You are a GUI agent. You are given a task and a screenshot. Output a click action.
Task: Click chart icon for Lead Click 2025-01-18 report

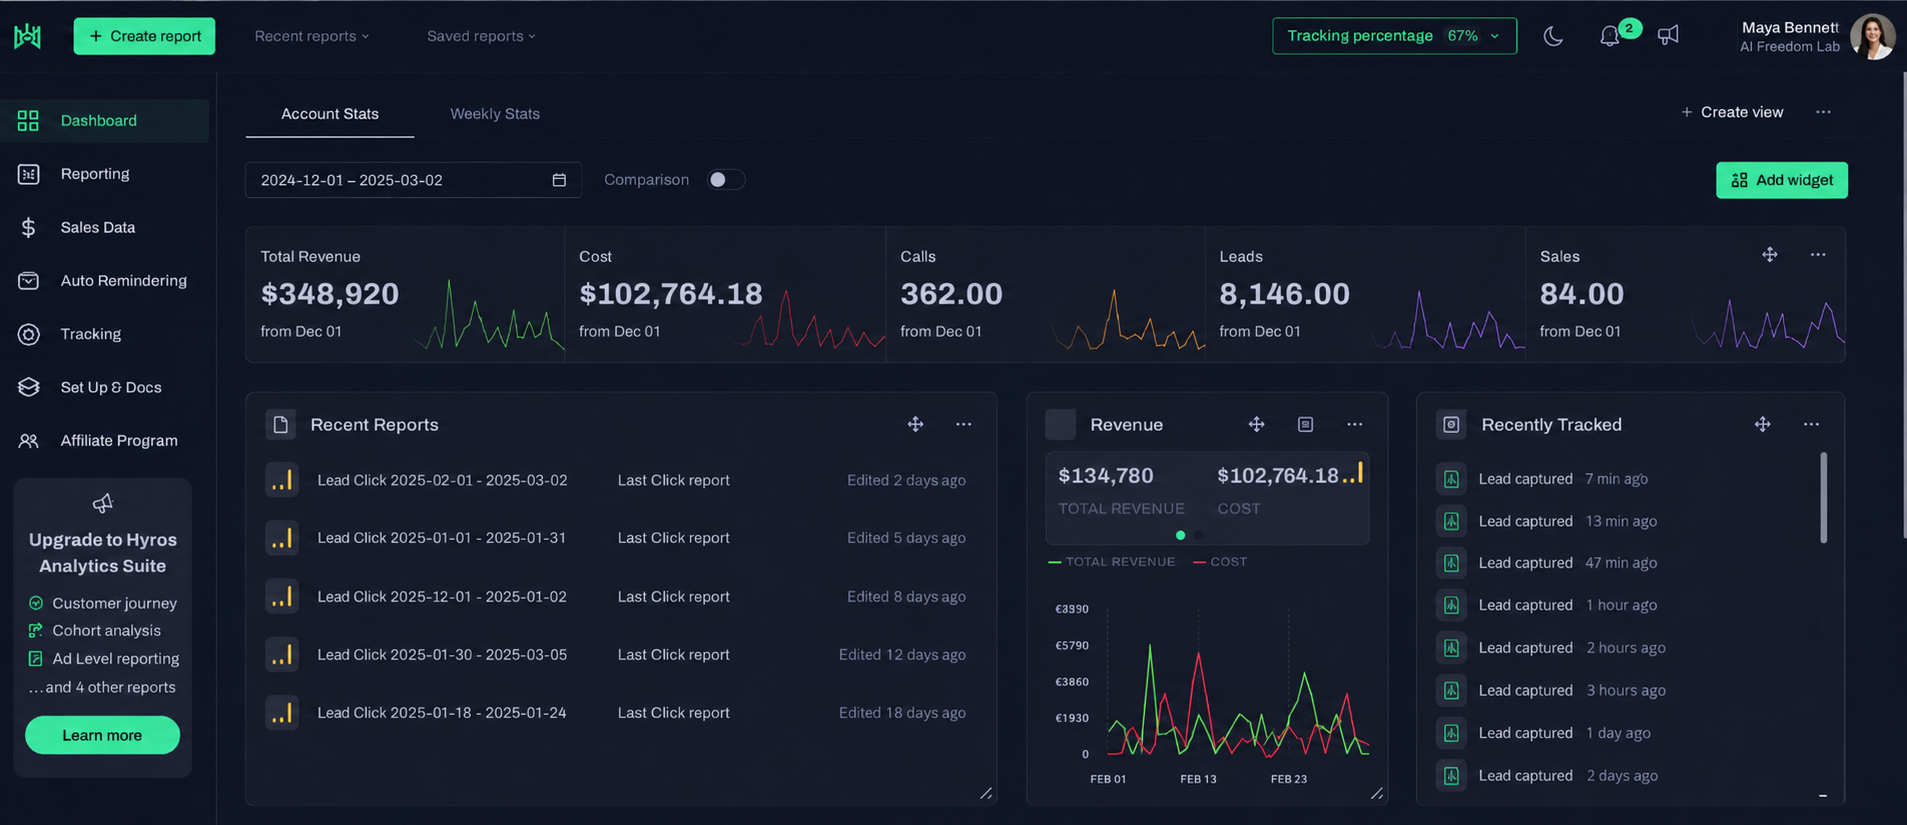point(282,713)
